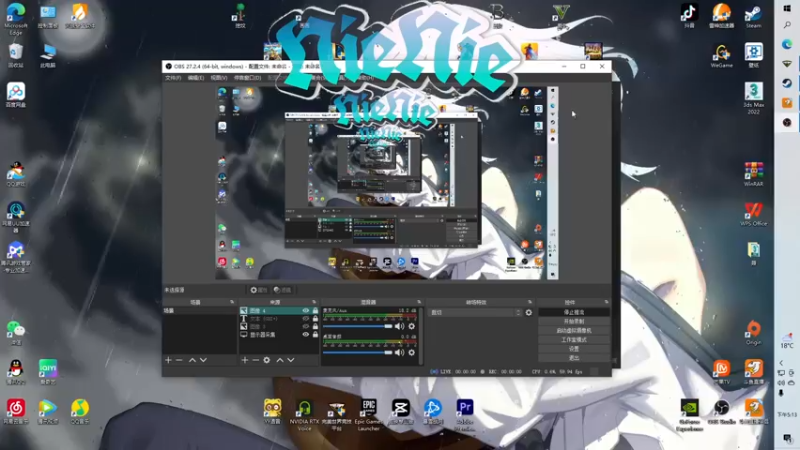Open the TikTok (抖音) desktop icon
This screenshot has height=450, width=800.
pos(689,16)
